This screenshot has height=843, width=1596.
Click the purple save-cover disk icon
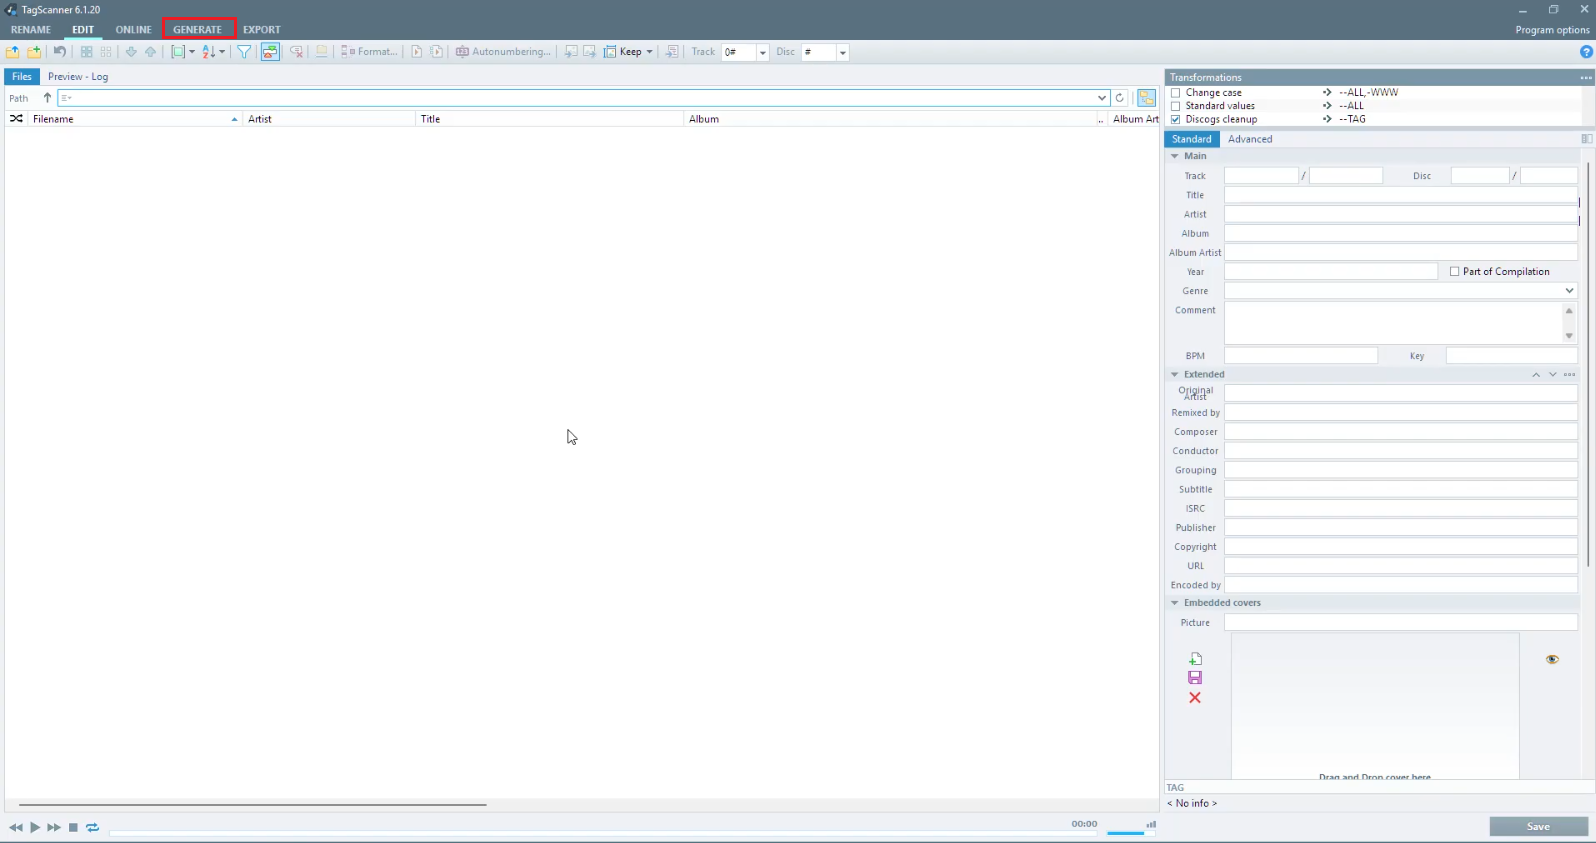[x=1195, y=678]
